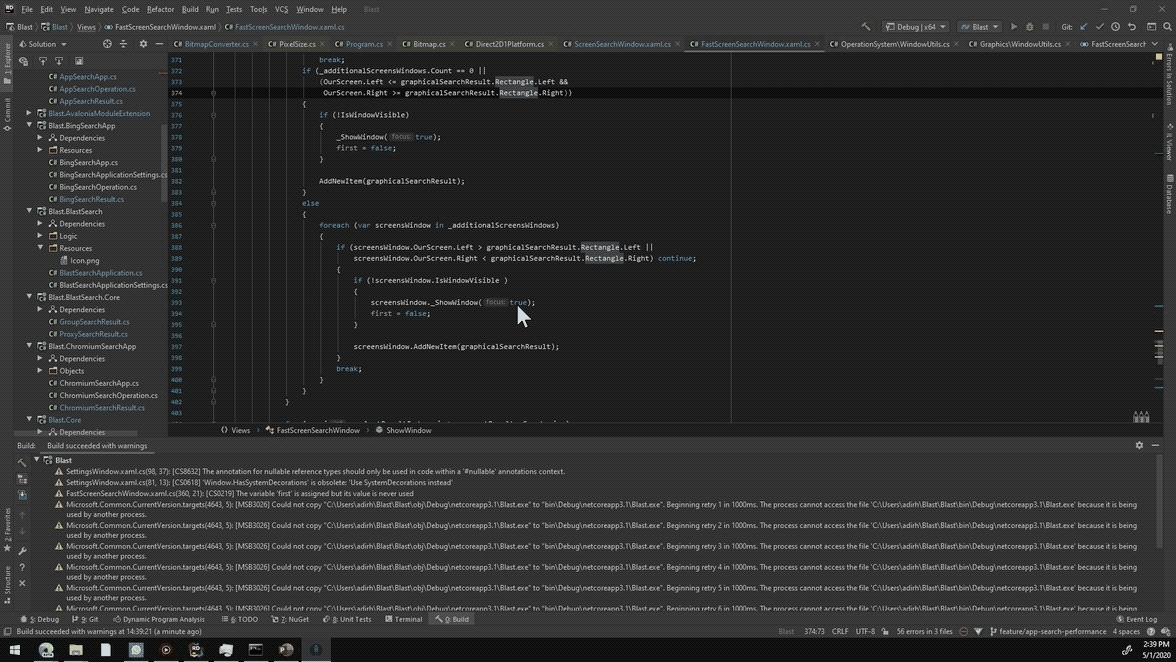Click the feature/app-search-performance git branch widget

coord(1048,631)
